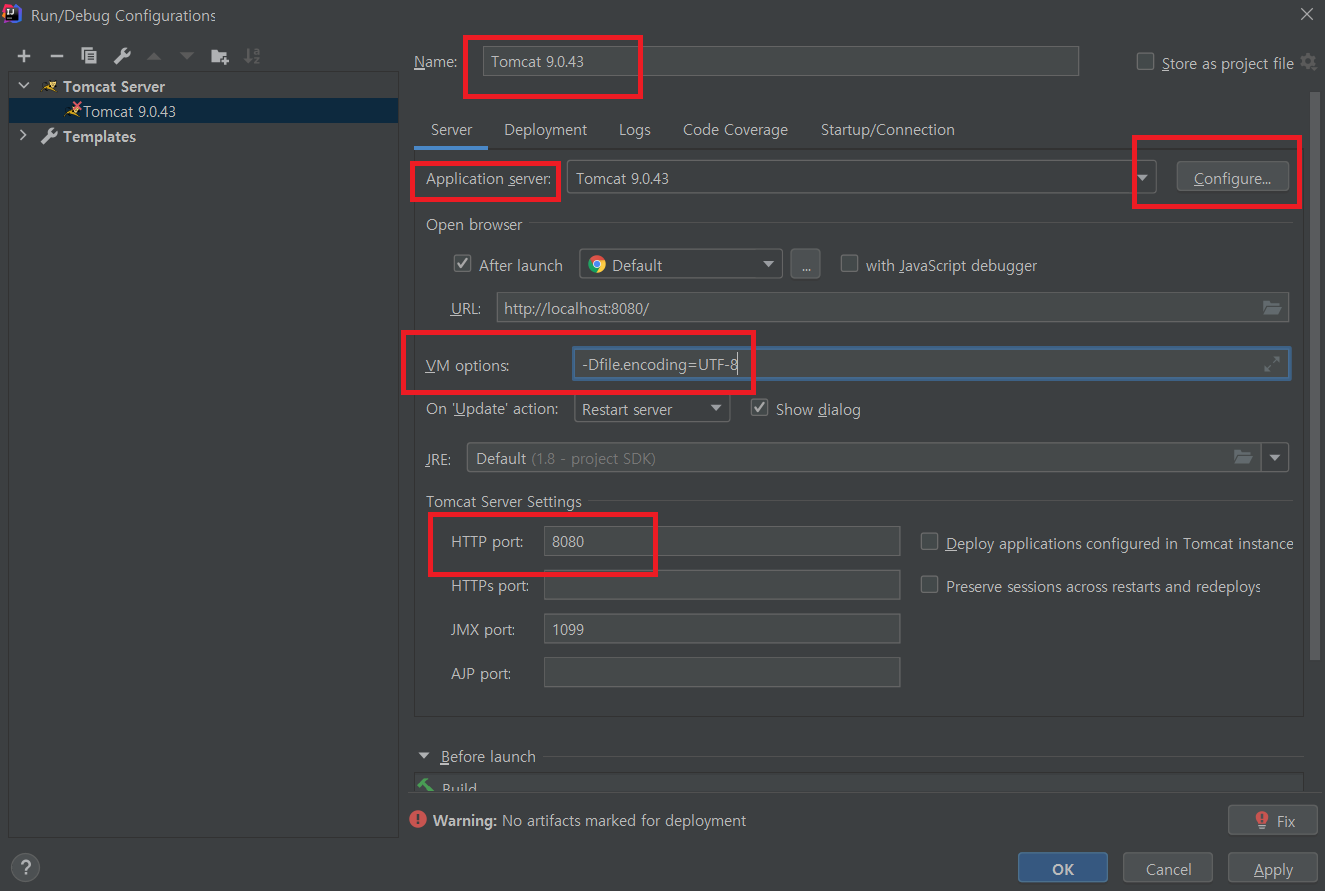Toggle After launch checkbox

[462, 264]
